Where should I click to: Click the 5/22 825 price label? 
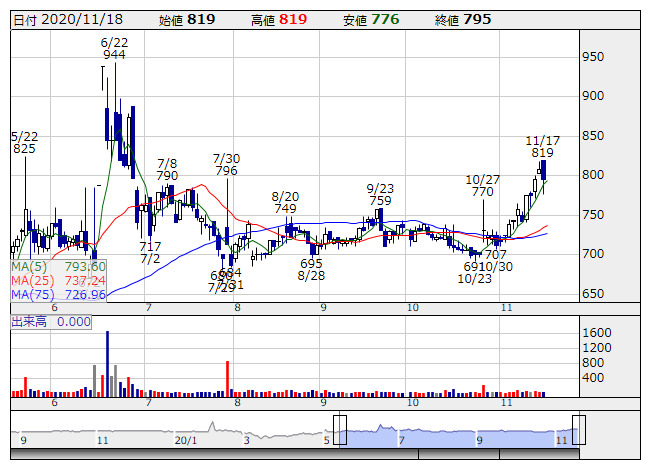24,142
